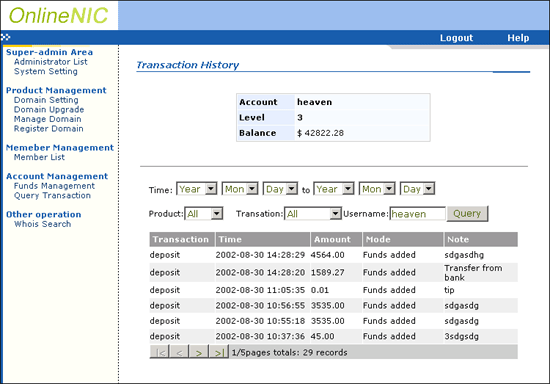Click the '3sdgsdg' note

(x=462, y=336)
